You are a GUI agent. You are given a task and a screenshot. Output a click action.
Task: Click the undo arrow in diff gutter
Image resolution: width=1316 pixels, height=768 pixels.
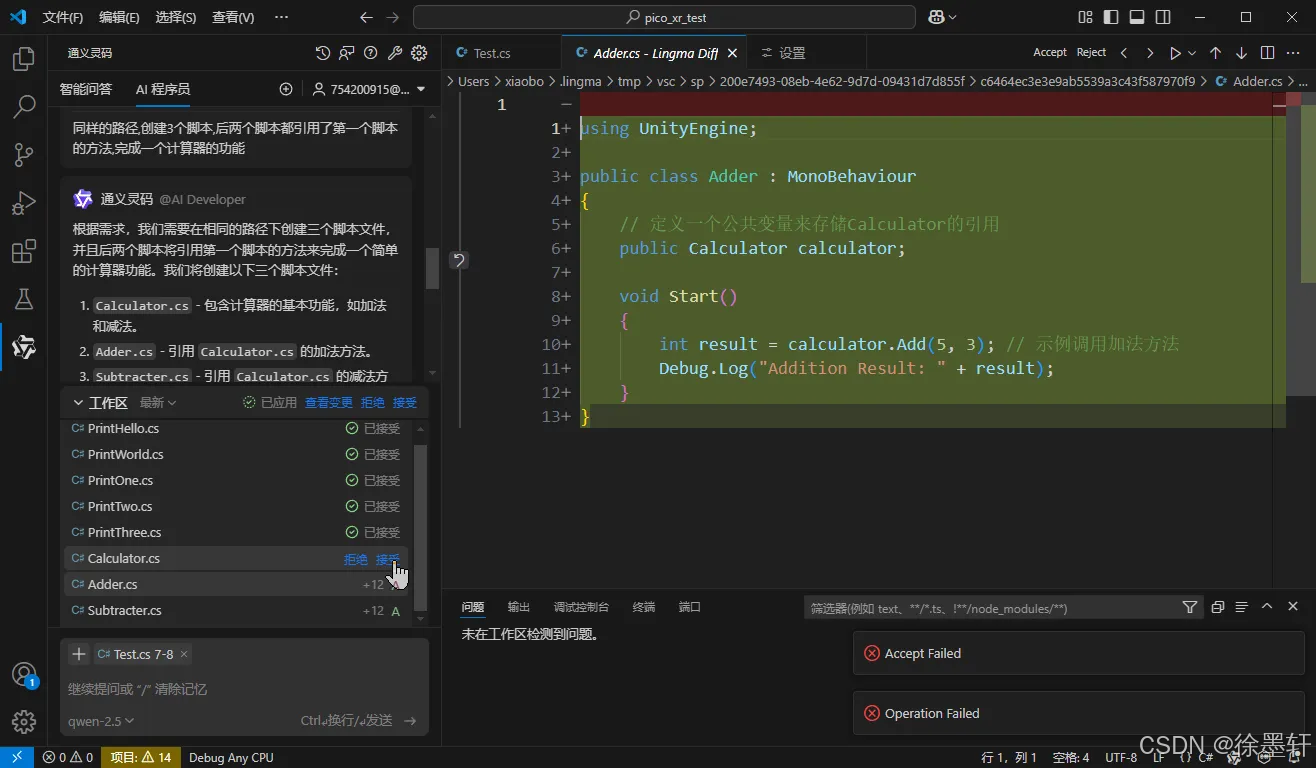458,260
